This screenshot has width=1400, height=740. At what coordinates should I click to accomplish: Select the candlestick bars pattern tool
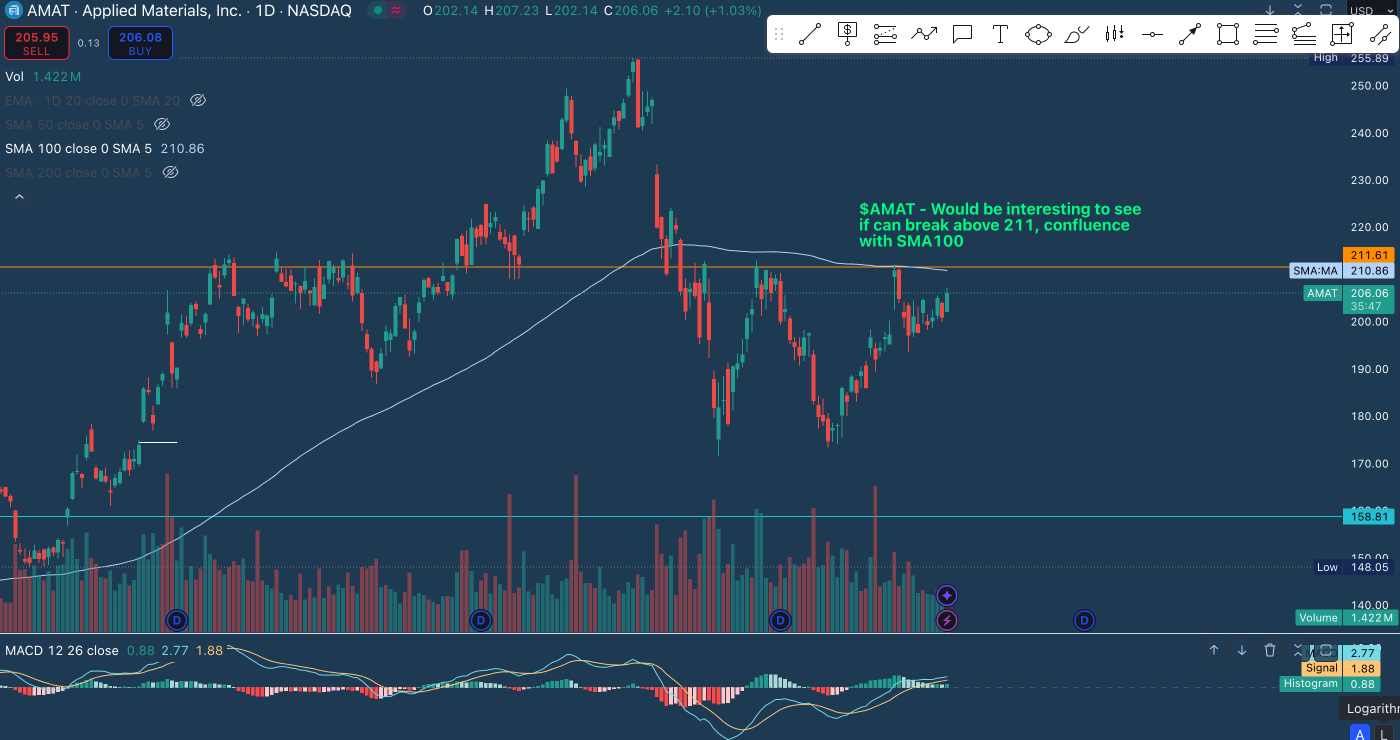(1114, 35)
